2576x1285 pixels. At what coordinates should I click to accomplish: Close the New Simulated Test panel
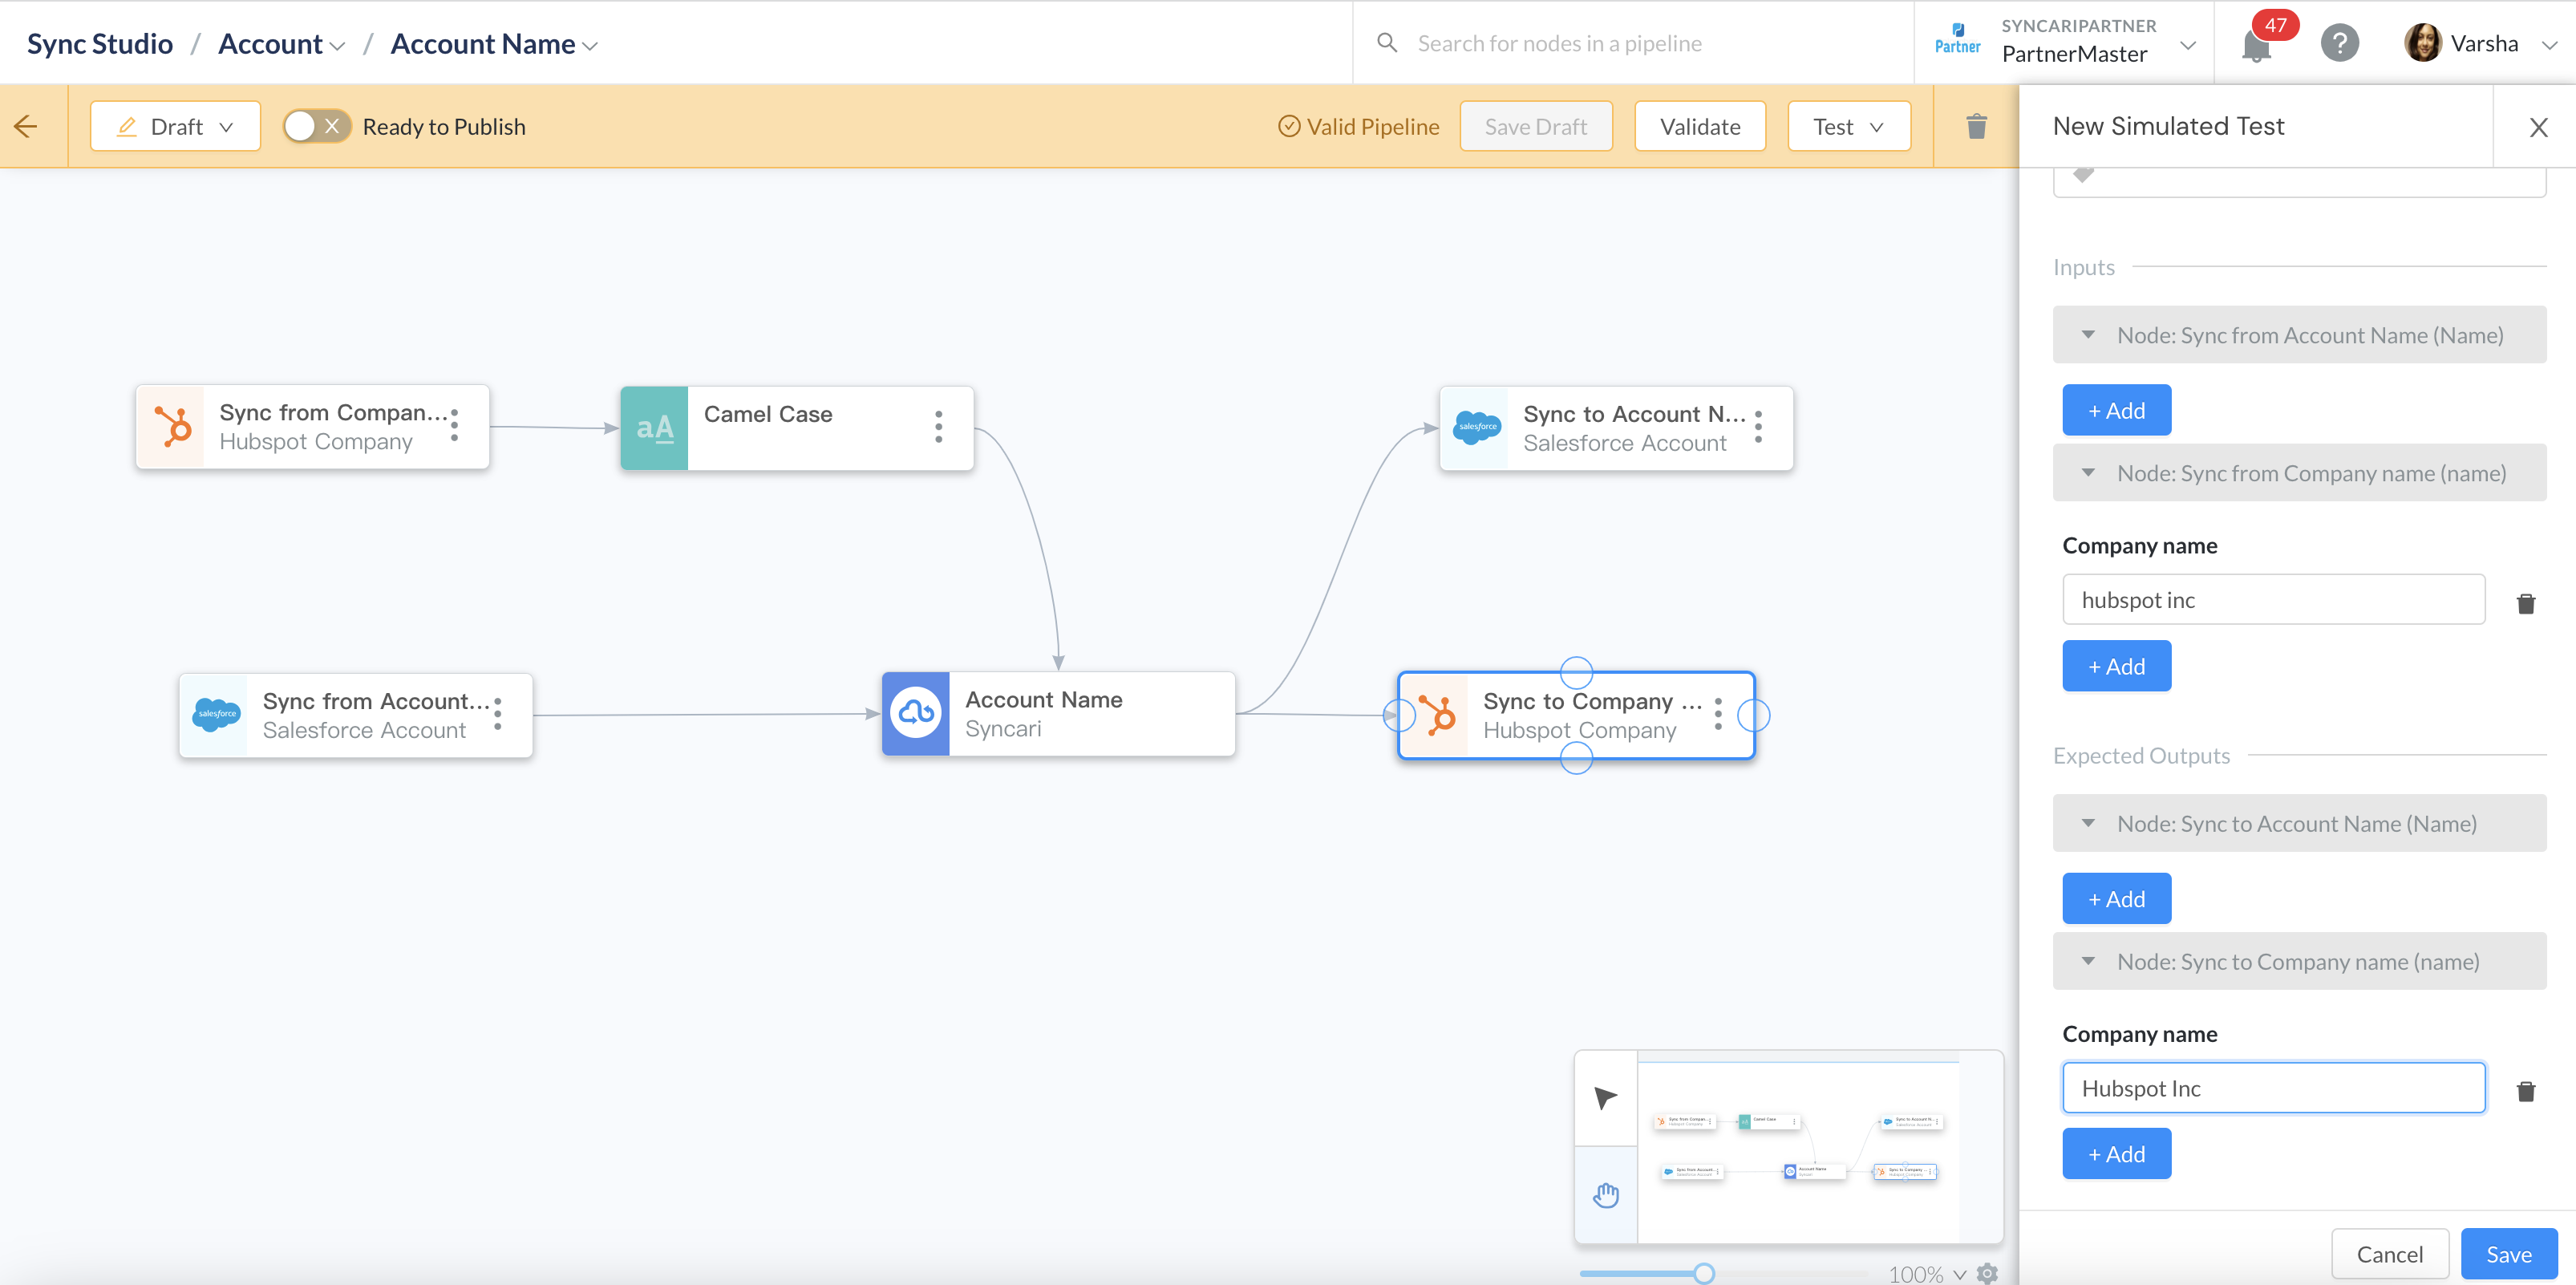2537,127
